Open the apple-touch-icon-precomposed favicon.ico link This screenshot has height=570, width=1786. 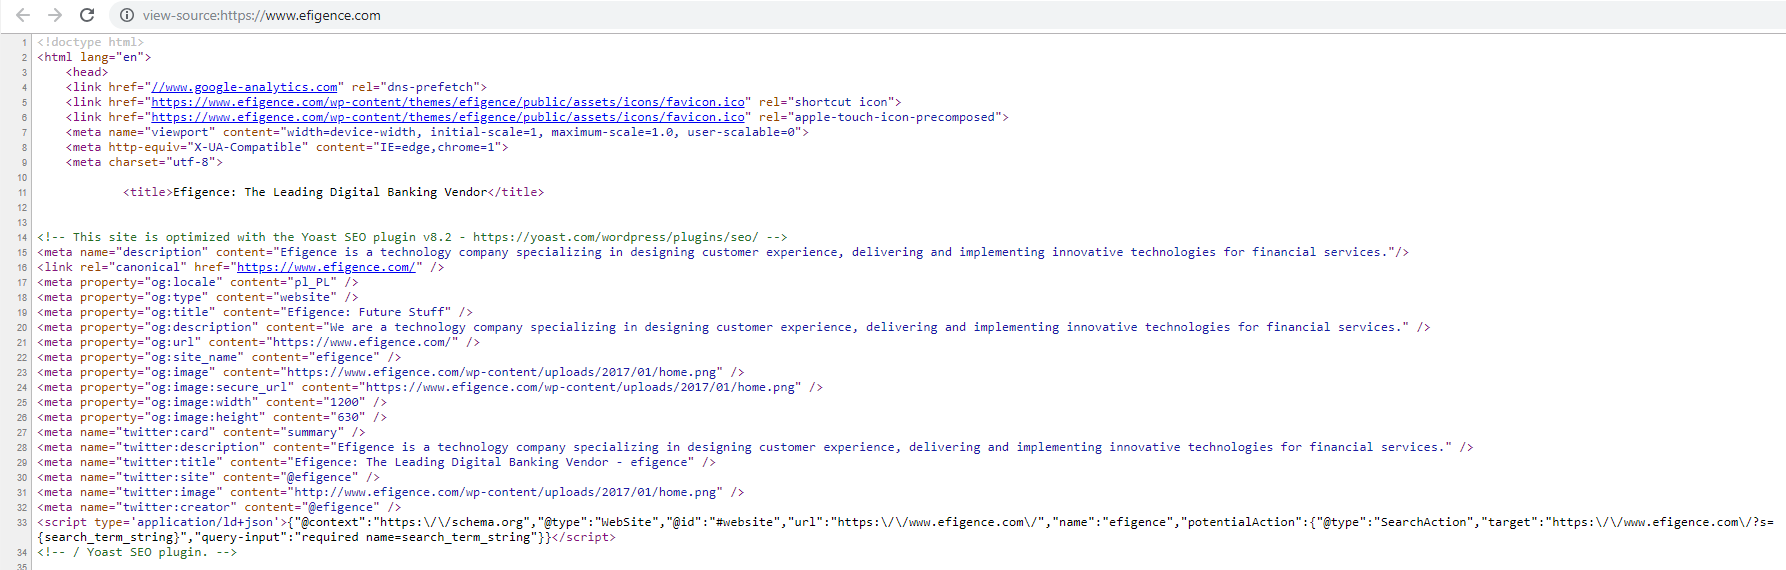pos(448,117)
